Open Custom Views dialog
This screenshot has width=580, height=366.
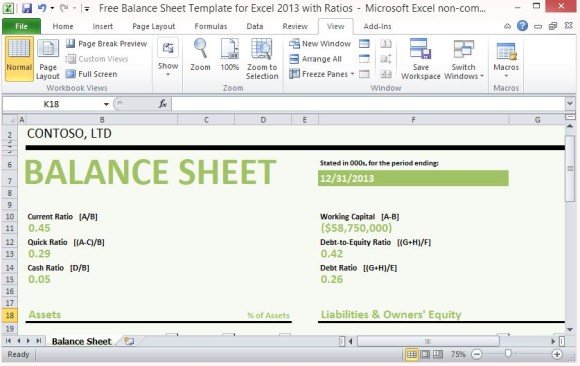(97, 59)
